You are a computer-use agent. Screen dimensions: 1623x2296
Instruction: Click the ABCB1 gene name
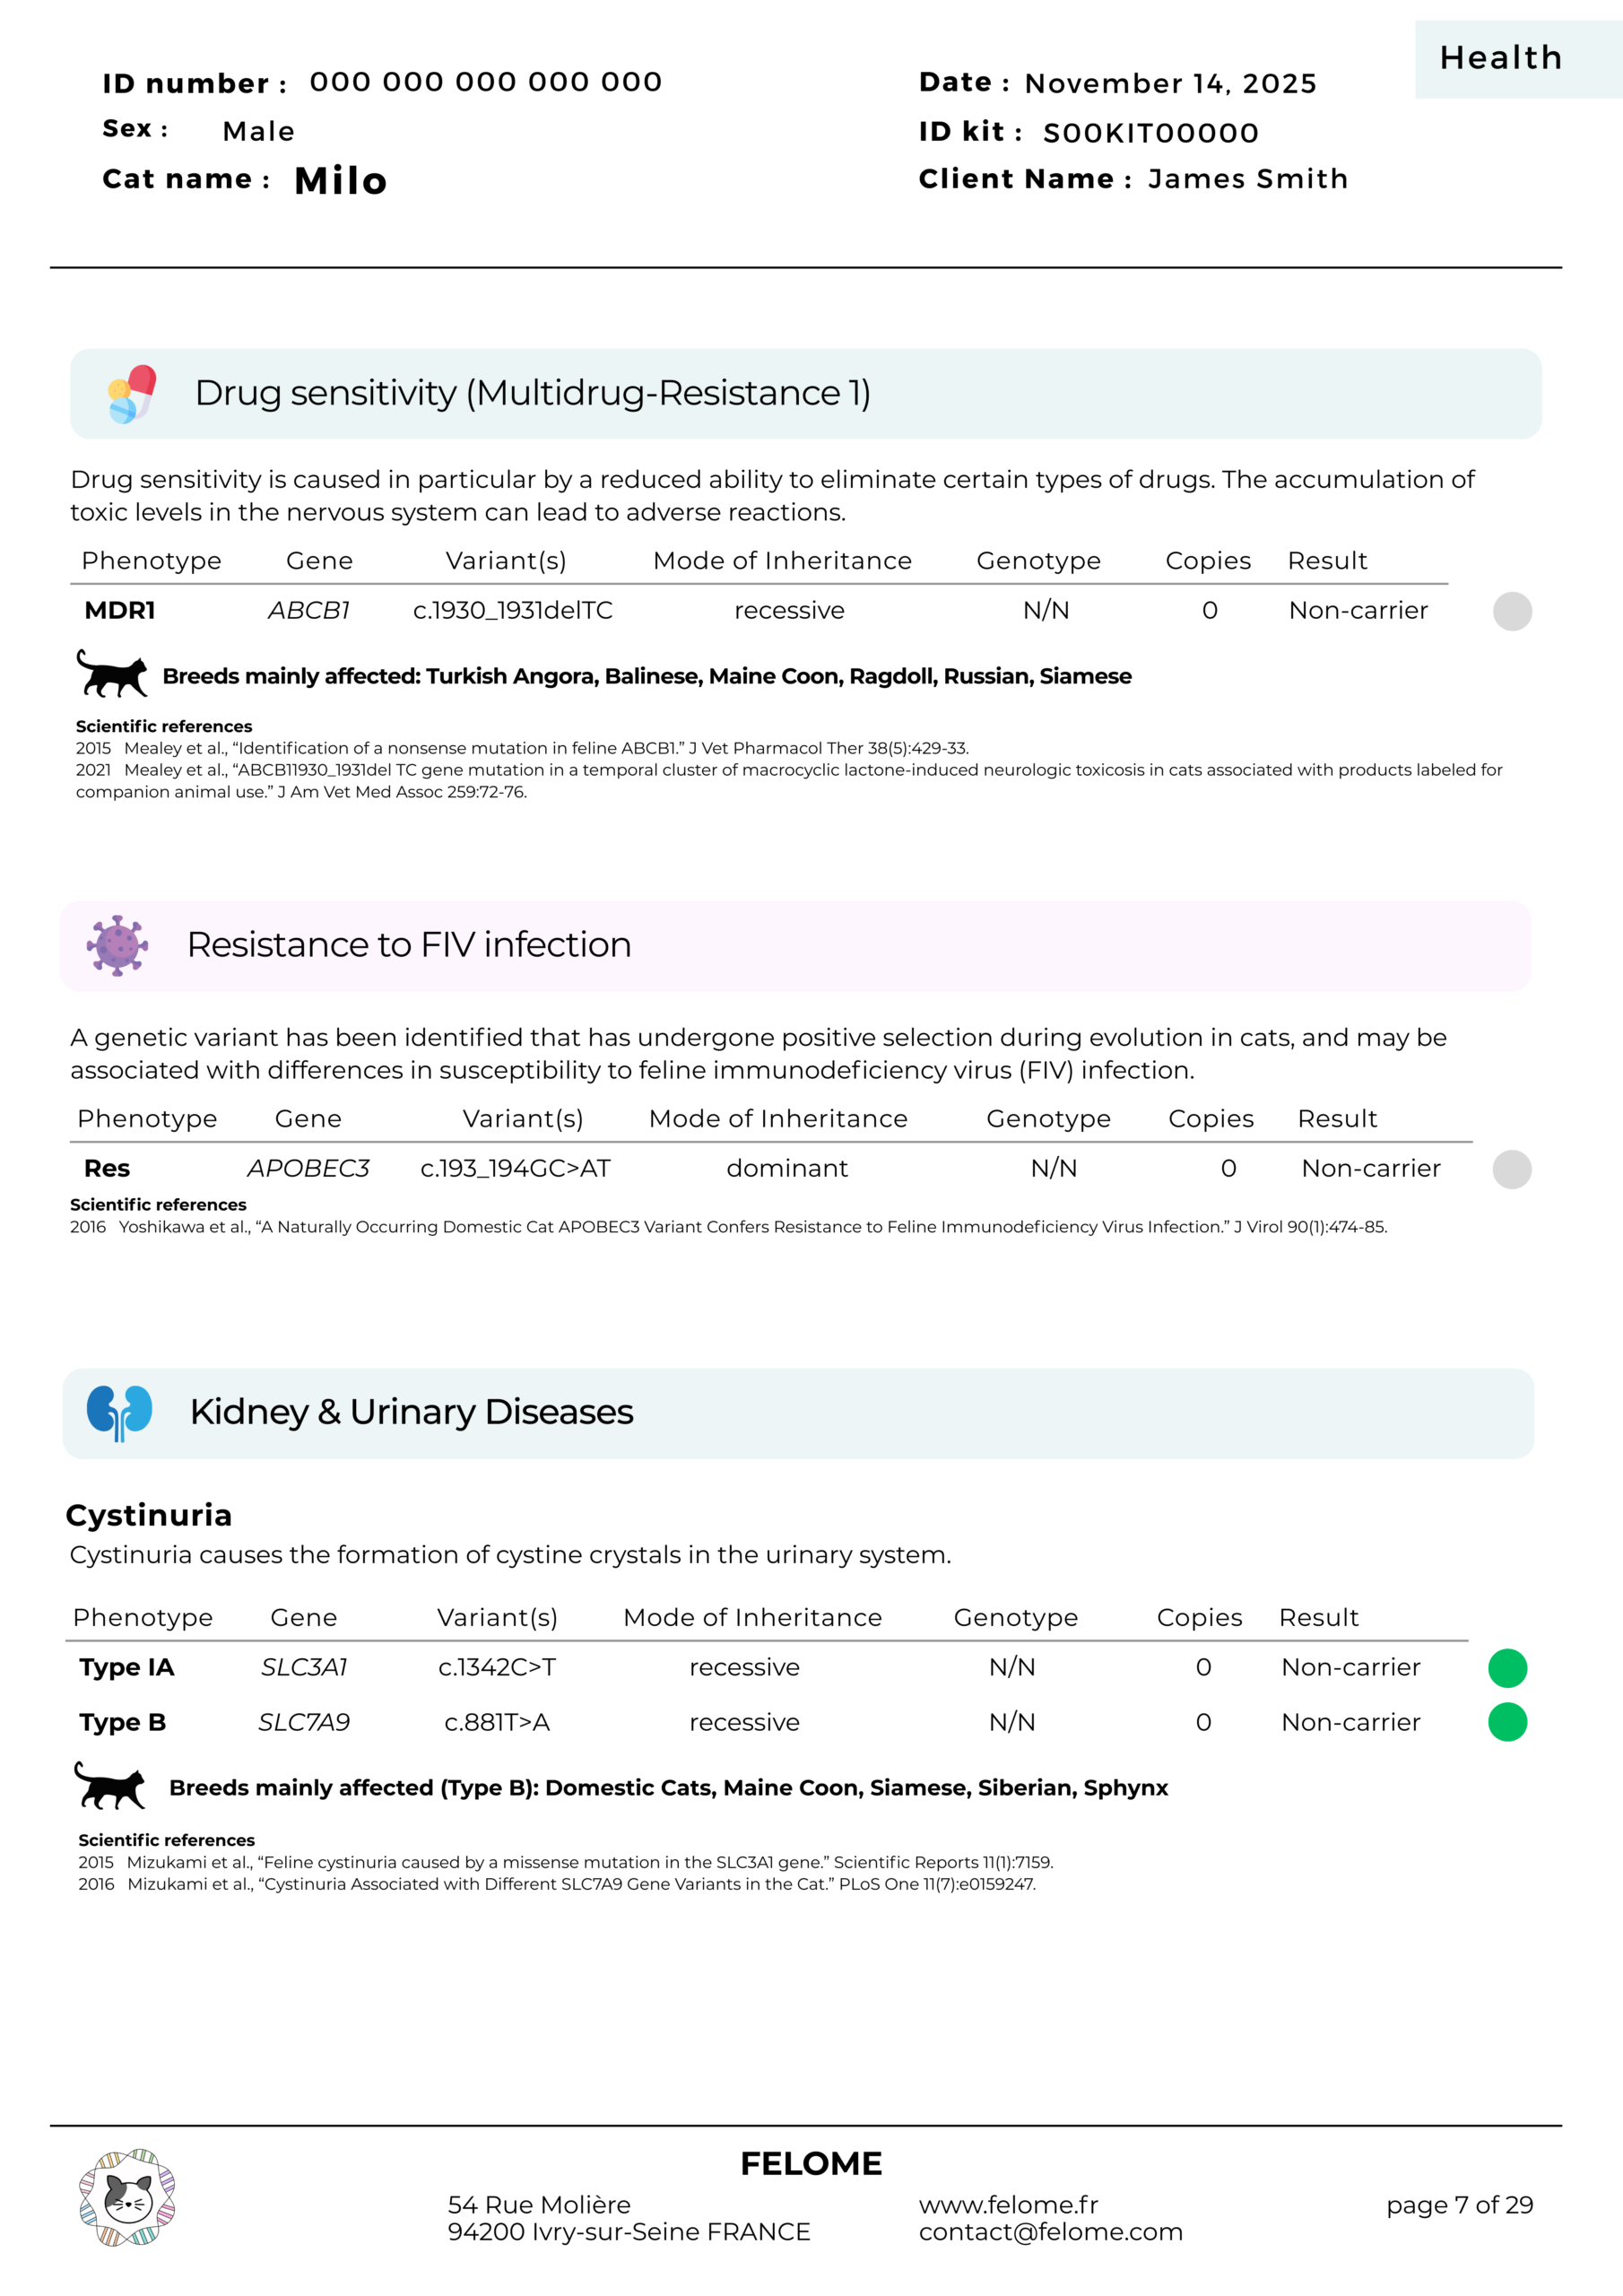[x=309, y=611]
